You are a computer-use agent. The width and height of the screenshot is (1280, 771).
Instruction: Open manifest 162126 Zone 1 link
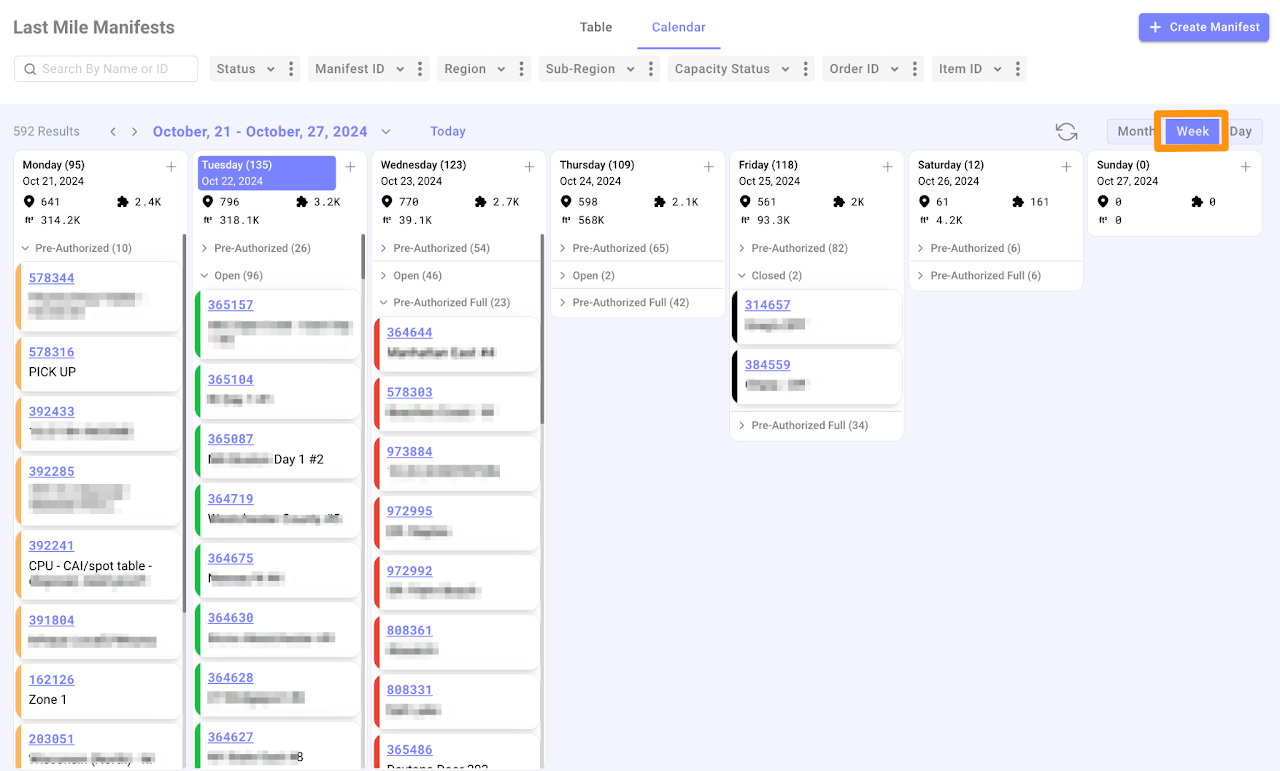click(51, 679)
